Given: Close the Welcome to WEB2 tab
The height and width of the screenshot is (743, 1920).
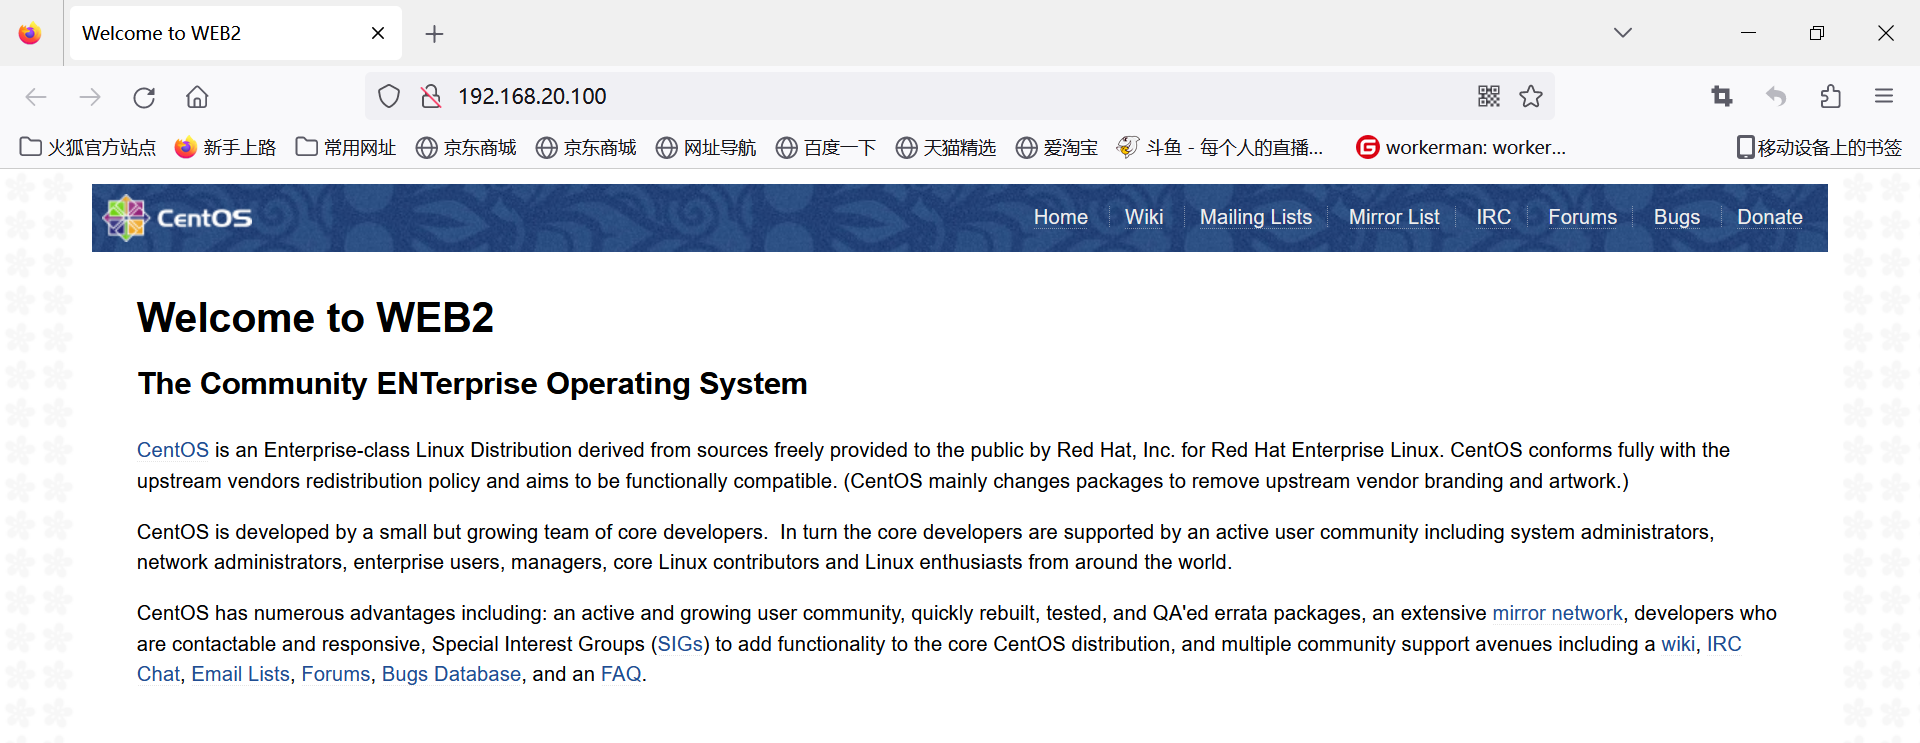Looking at the screenshot, I should (378, 33).
